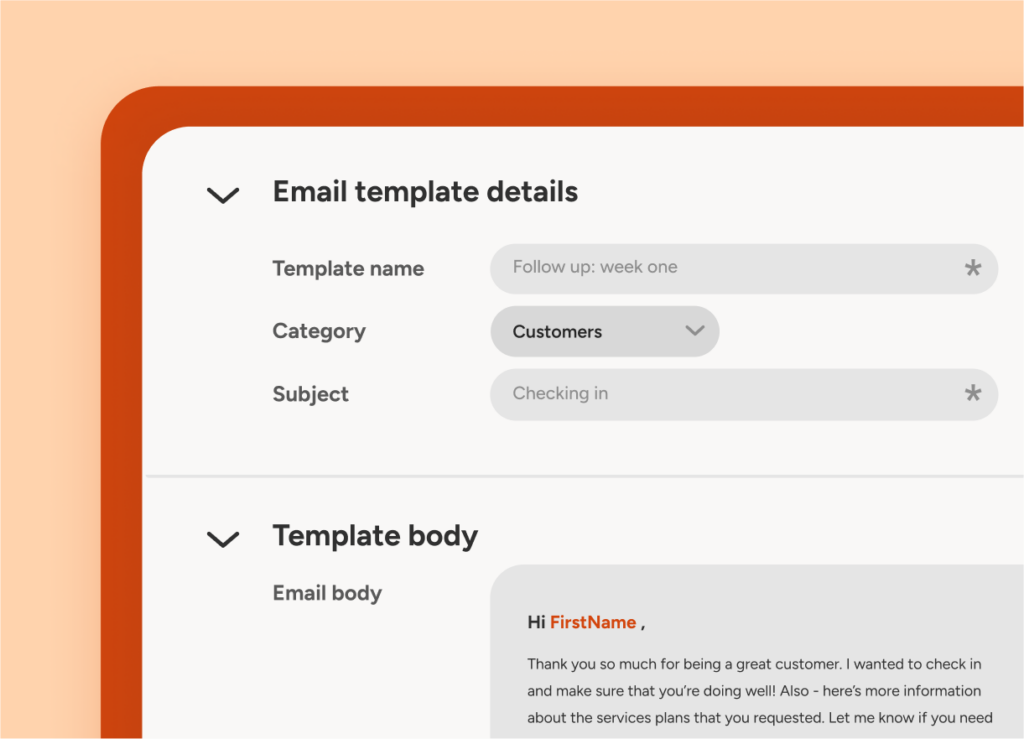Click the Checking in subject field
This screenshot has width=1024, height=739.
(x=700, y=394)
